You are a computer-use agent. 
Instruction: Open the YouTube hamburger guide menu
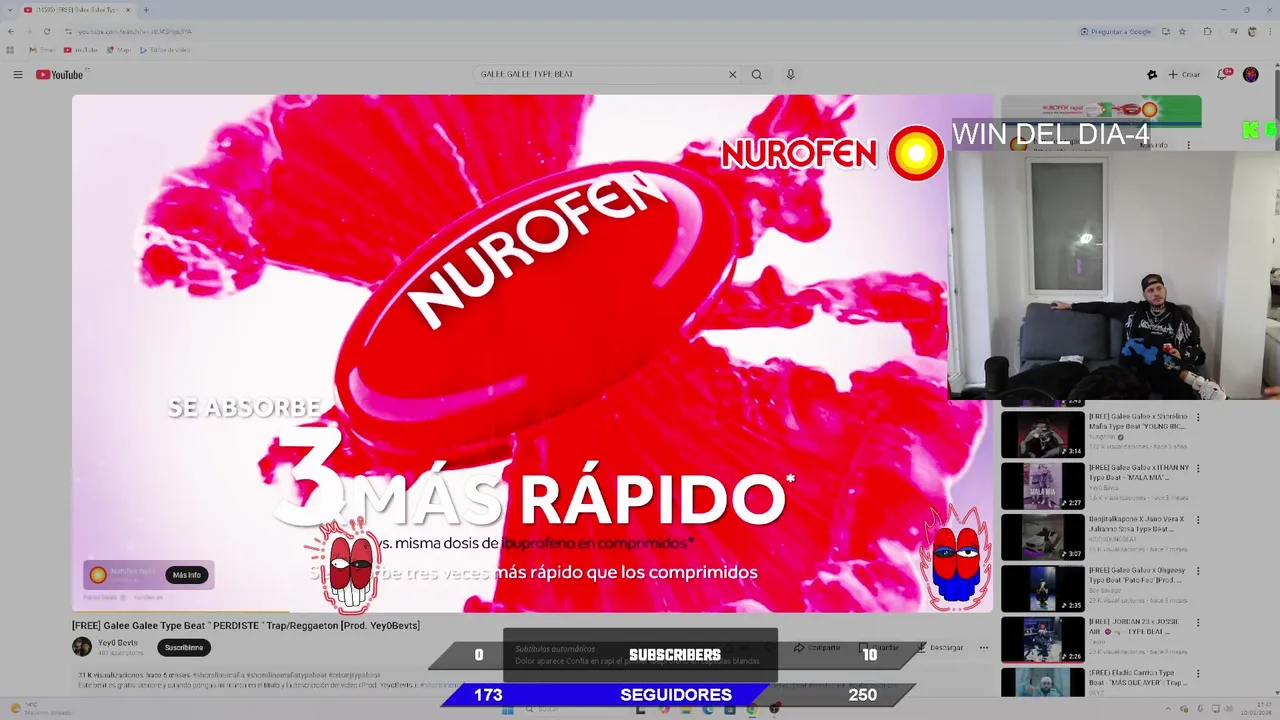(x=17, y=75)
